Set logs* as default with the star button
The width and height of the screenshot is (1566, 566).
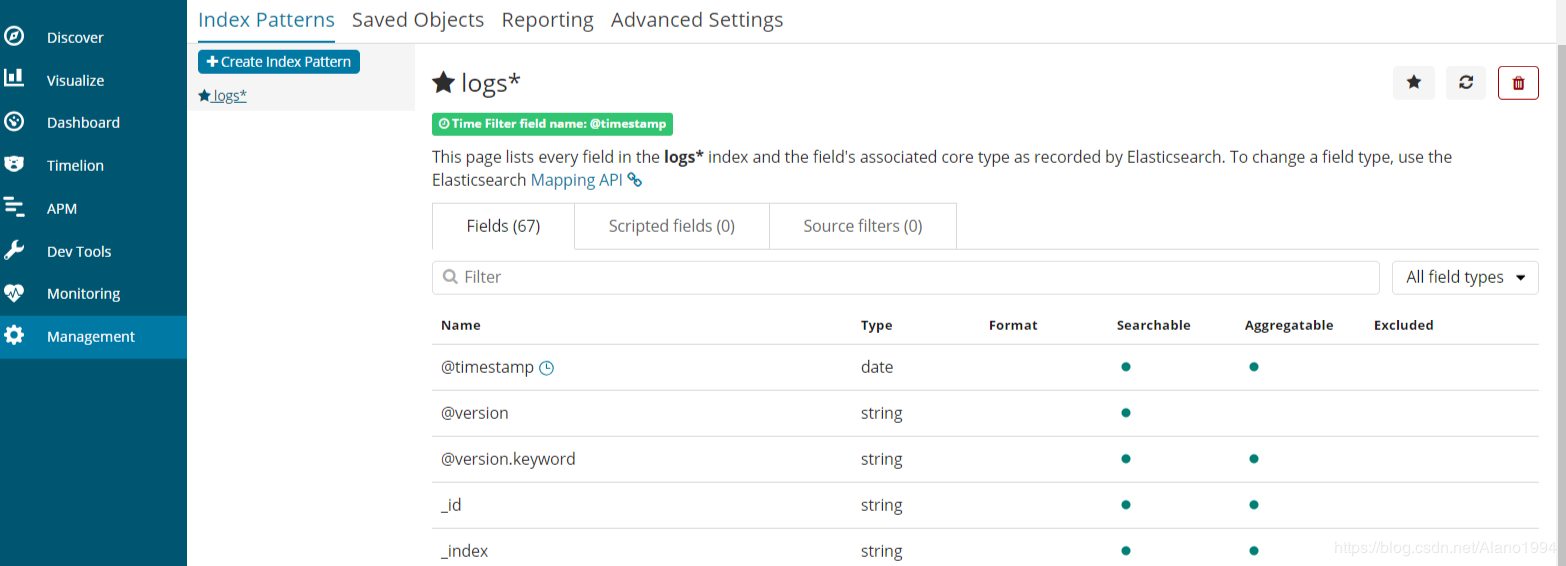(1414, 83)
